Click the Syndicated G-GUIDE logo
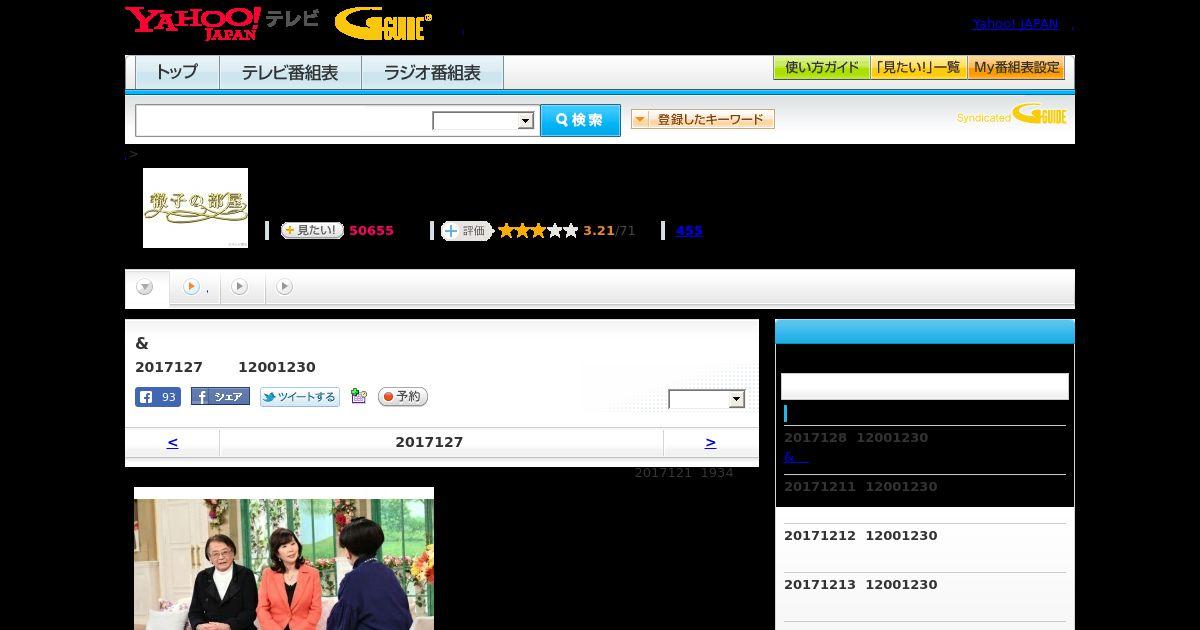The image size is (1200, 630). [1012, 114]
